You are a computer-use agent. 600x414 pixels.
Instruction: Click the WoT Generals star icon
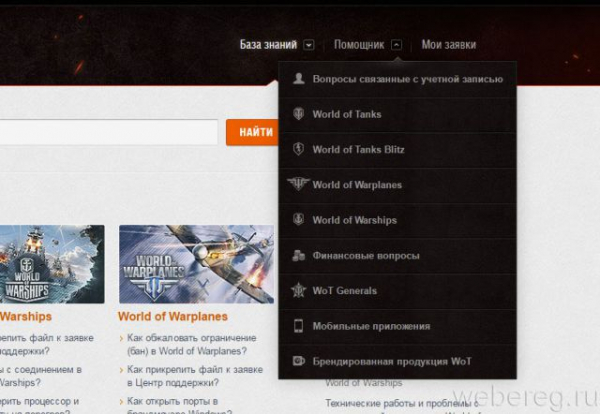(x=298, y=290)
